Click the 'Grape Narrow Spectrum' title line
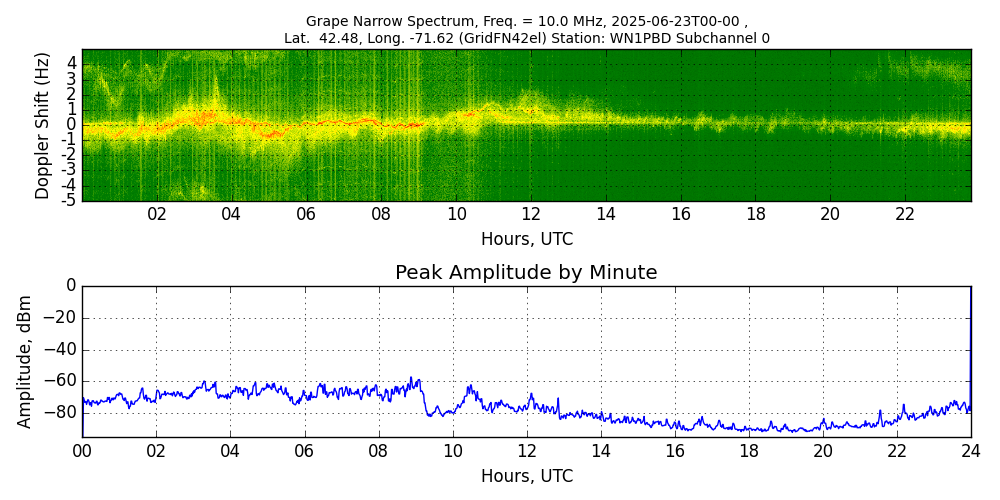The width and height of the screenshot is (1000, 500). click(x=526, y=21)
